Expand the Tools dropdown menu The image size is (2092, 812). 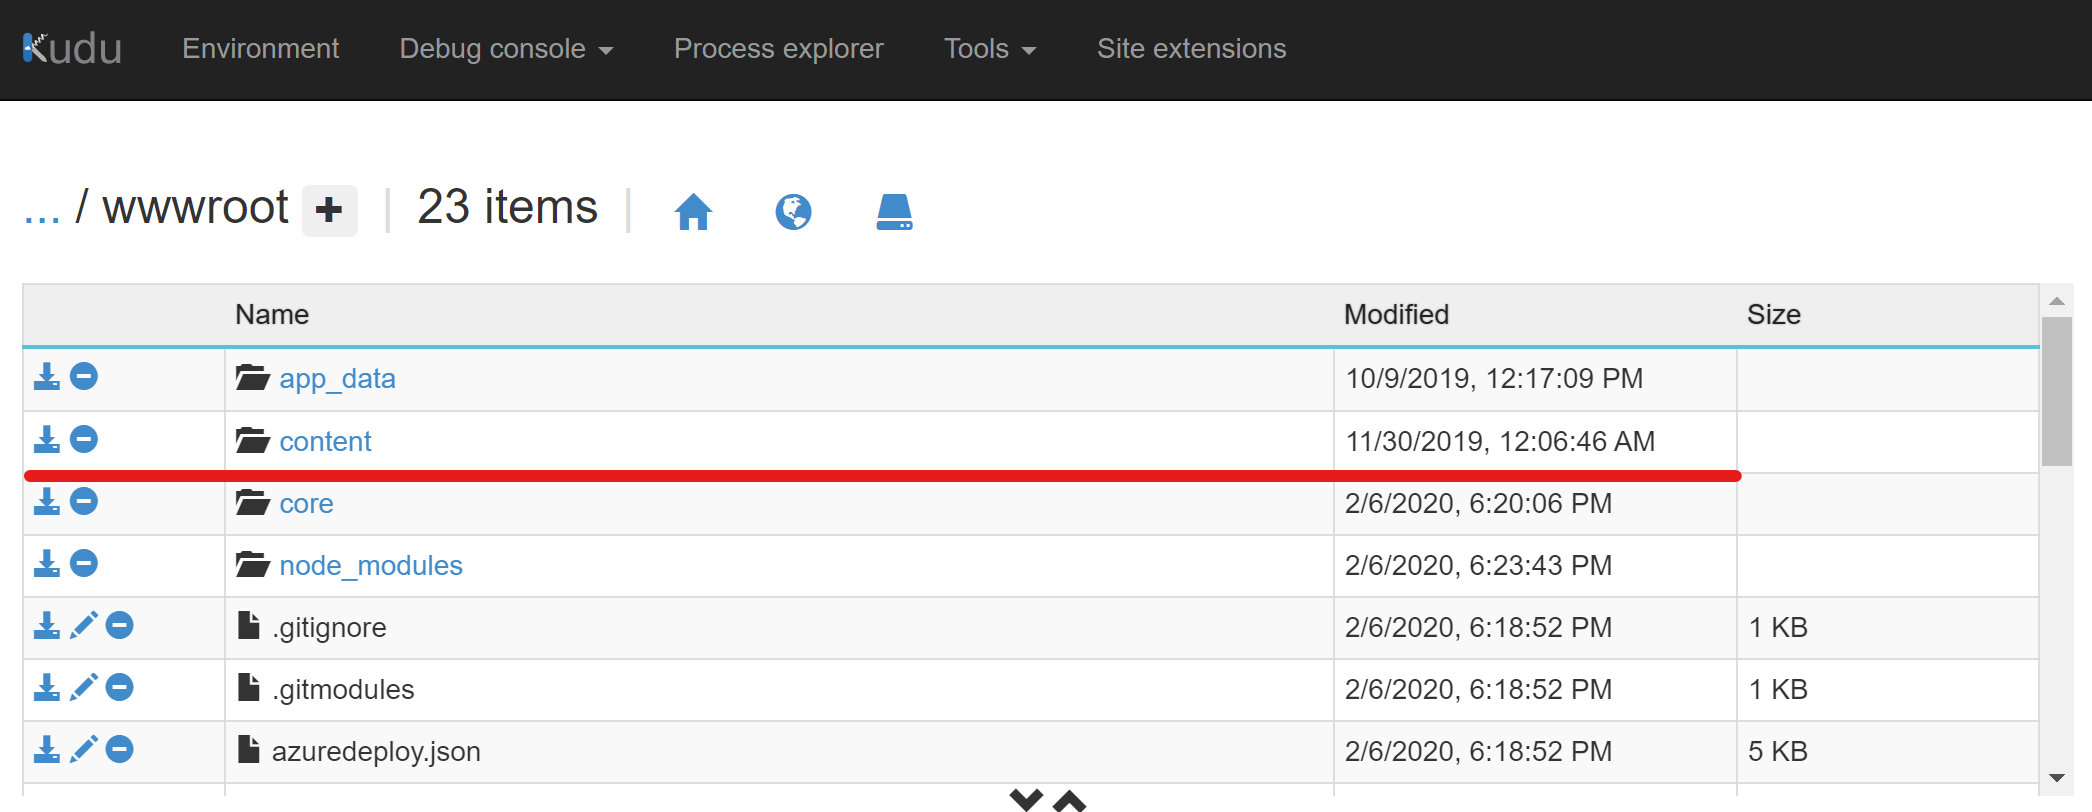click(x=990, y=48)
